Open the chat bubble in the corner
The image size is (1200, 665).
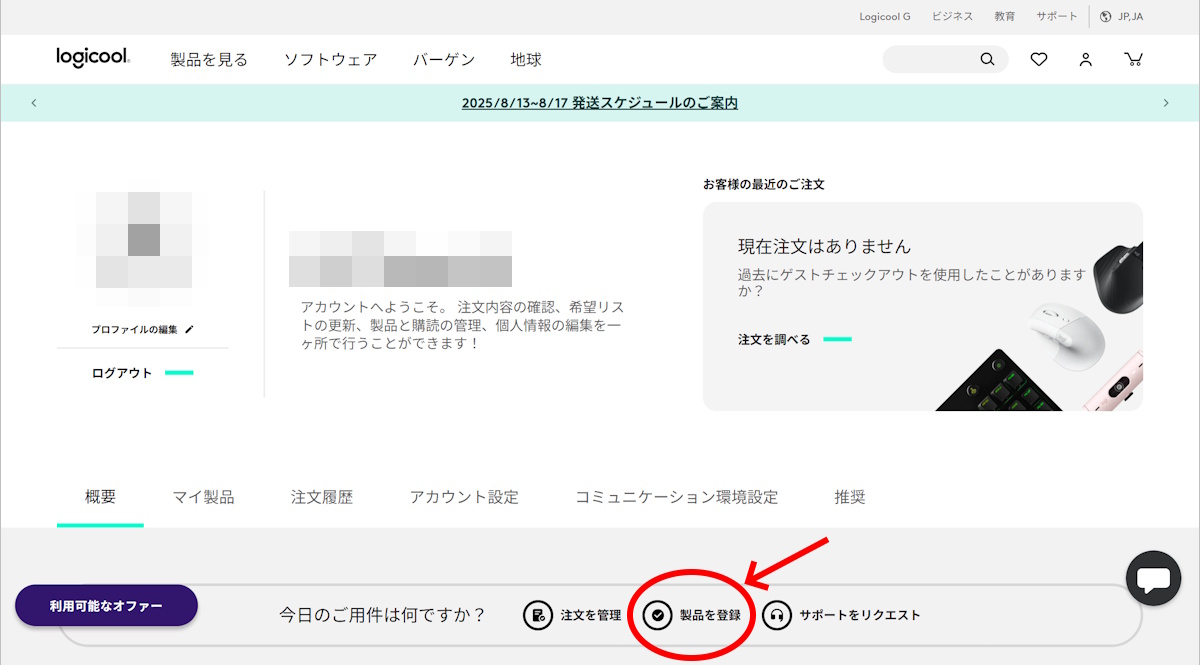[x=1153, y=578]
